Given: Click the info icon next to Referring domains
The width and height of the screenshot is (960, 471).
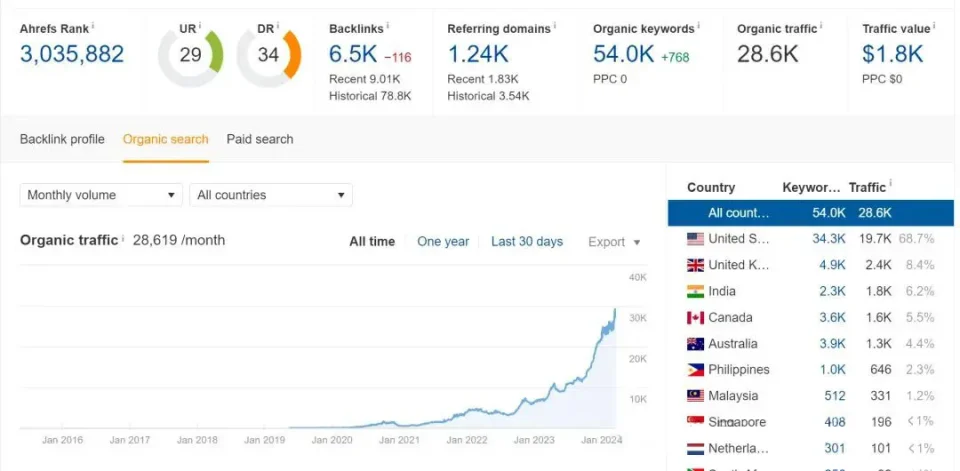Looking at the screenshot, I should click(555, 26).
